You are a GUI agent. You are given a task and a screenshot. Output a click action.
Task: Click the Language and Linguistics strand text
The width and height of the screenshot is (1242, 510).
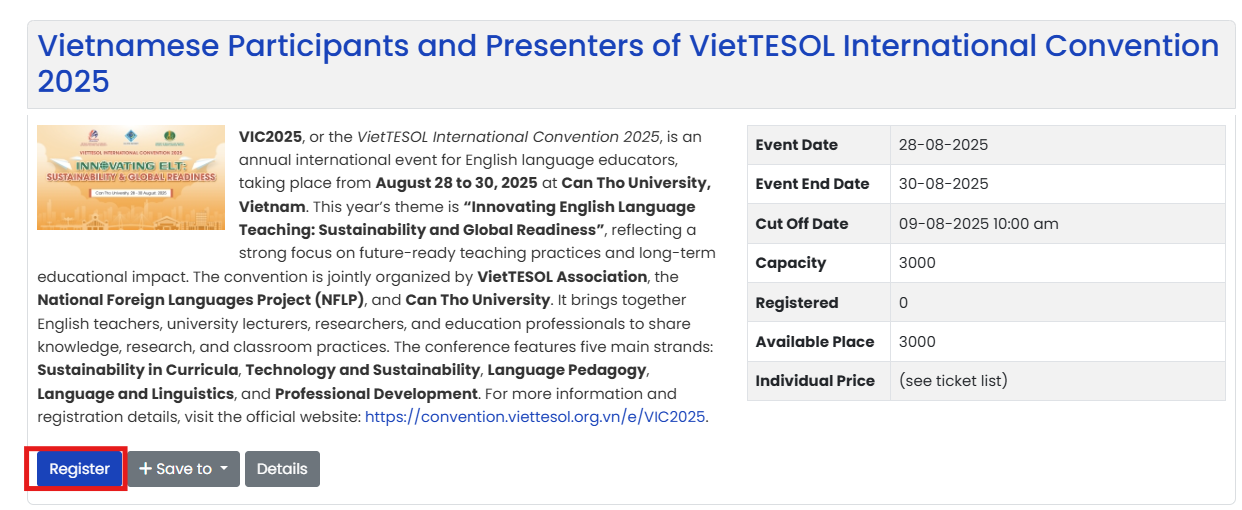coord(135,394)
